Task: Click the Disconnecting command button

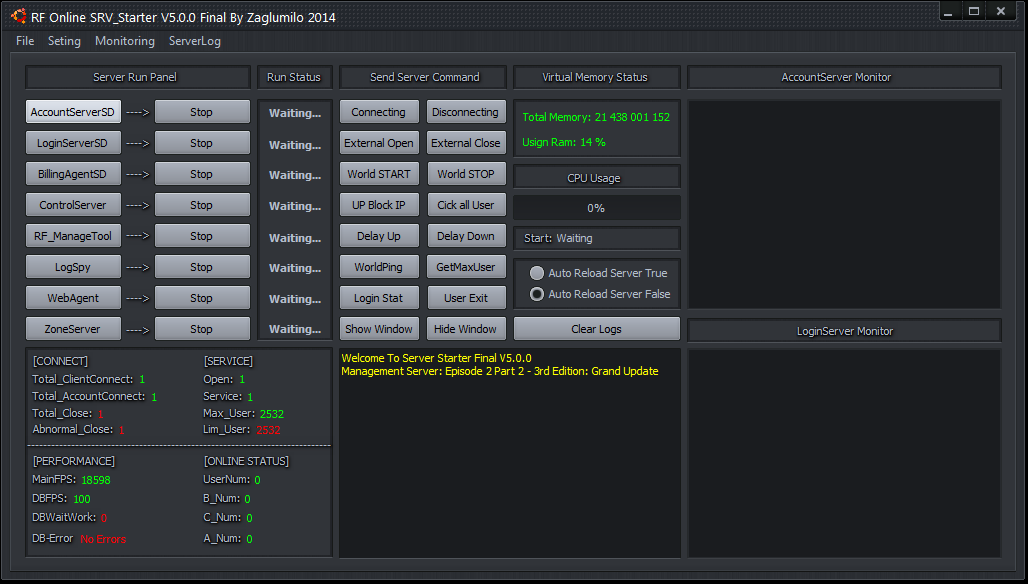Action: pos(466,112)
